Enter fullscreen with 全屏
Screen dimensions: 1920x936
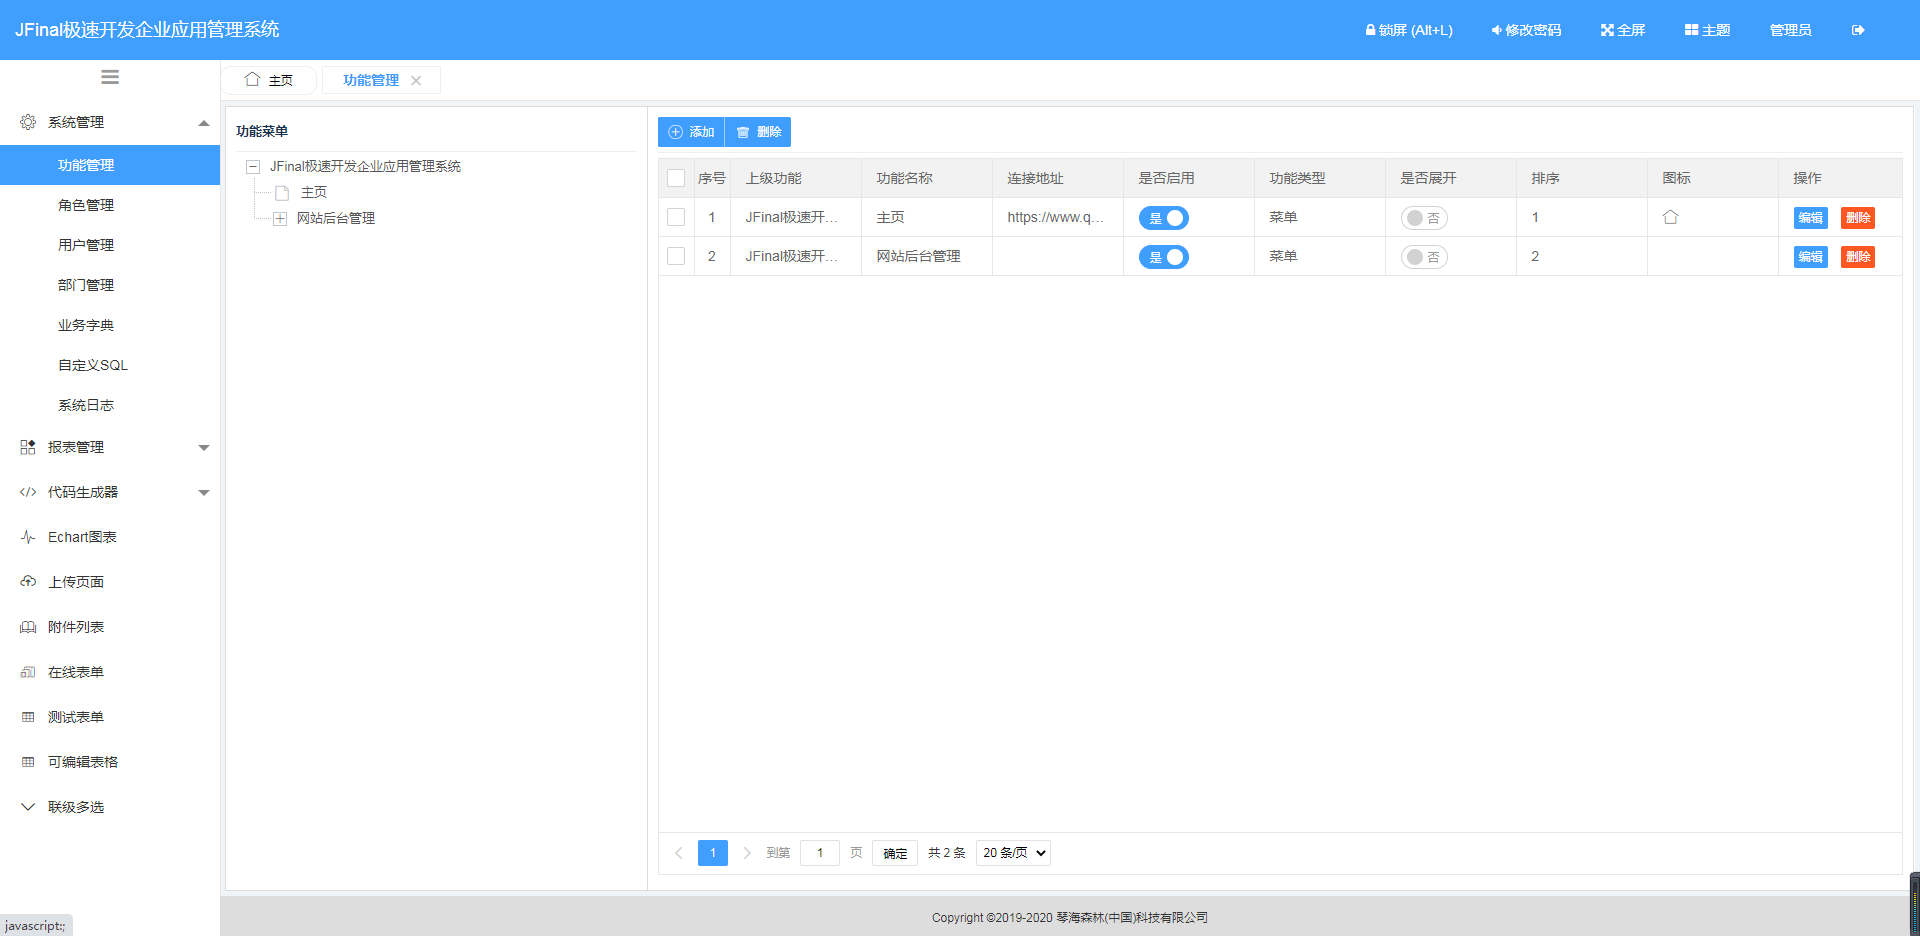tap(1622, 30)
